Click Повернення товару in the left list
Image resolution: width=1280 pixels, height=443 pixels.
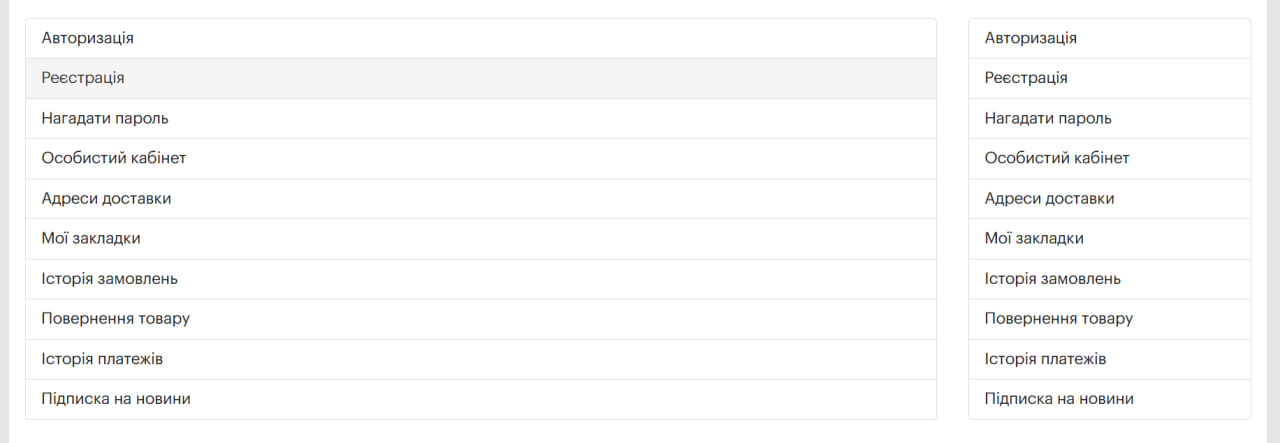click(116, 319)
